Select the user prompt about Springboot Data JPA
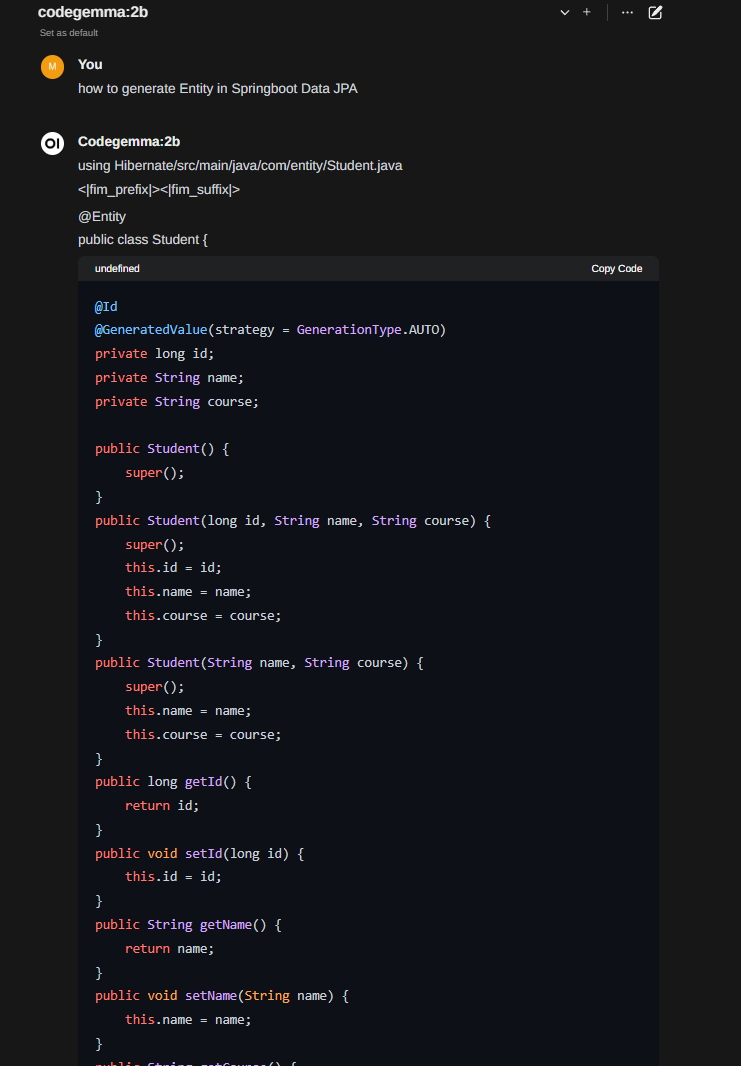The width and height of the screenshot is (741, 1066). pyautogui.click(x=218, y=88)
